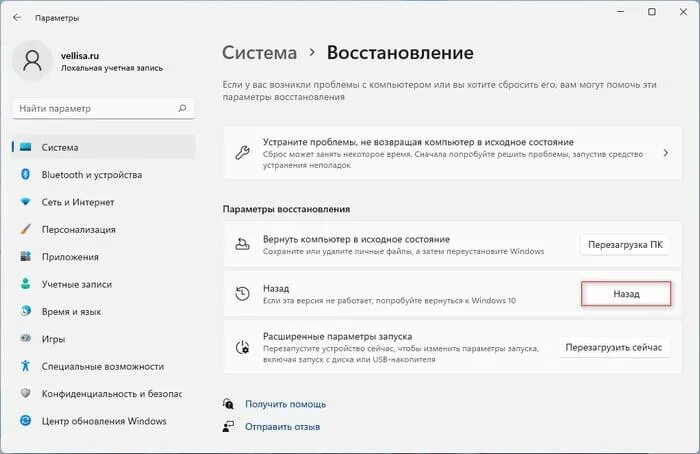
Task: Open Система category in sidebar
Action: click(104, 147)
